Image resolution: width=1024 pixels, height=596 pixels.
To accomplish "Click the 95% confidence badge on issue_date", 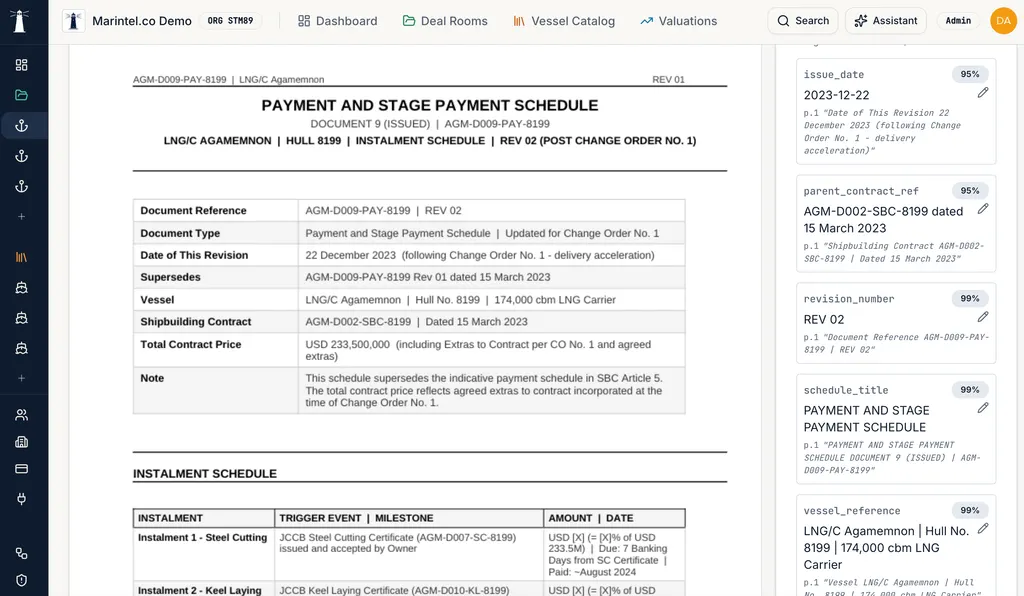I will point(970,74).
